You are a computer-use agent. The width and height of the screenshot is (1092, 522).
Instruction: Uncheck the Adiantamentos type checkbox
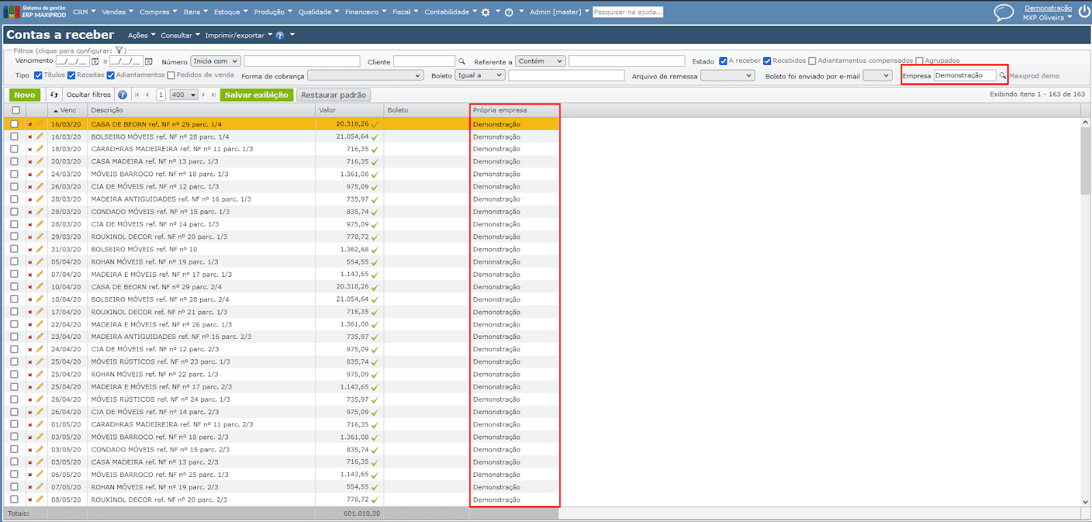[111, 74]
